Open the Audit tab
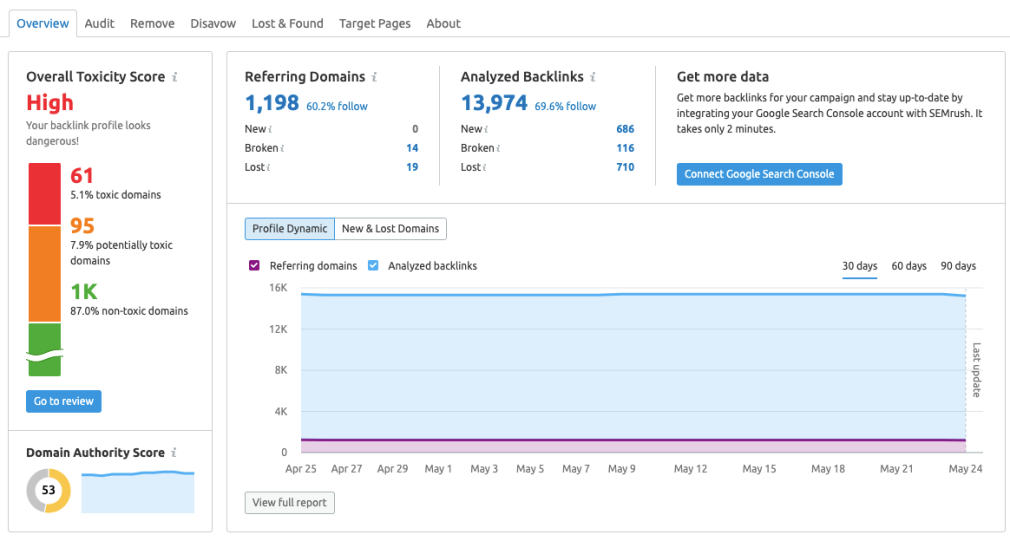The width and height of the screenshot is (1010, 541). click(99, 23)
